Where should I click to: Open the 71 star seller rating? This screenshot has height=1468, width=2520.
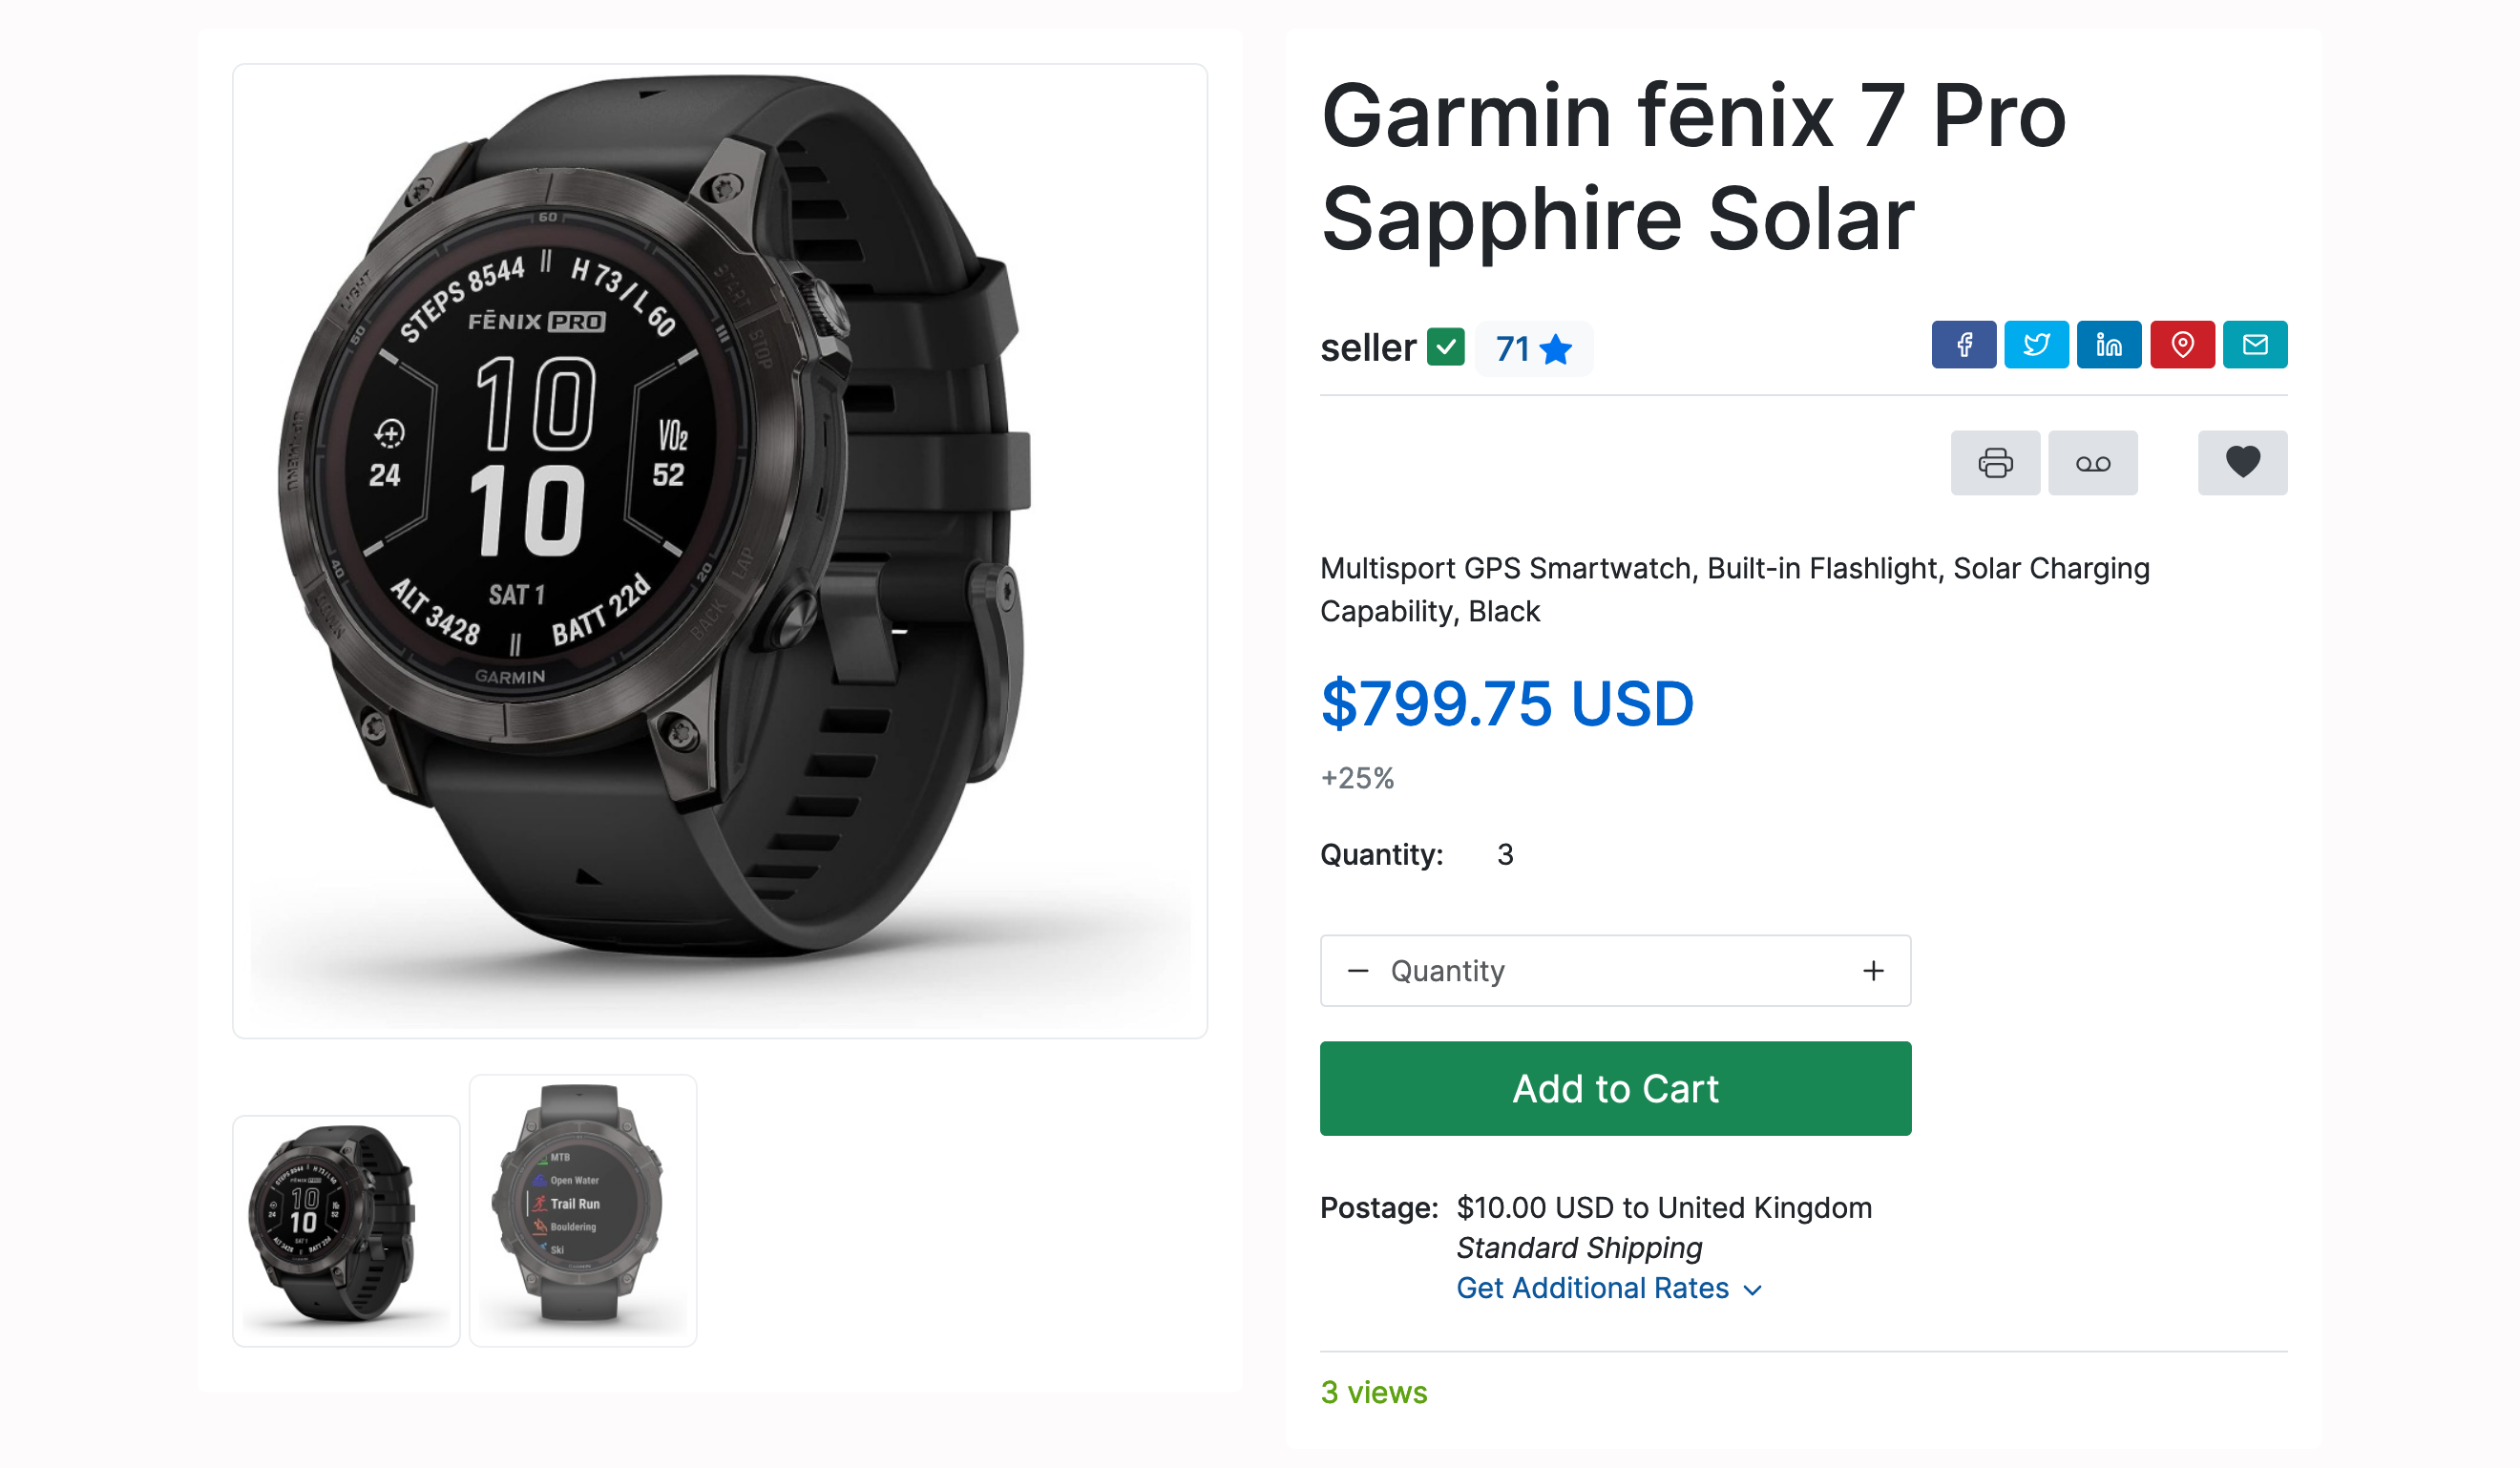tap(1533, 349)
